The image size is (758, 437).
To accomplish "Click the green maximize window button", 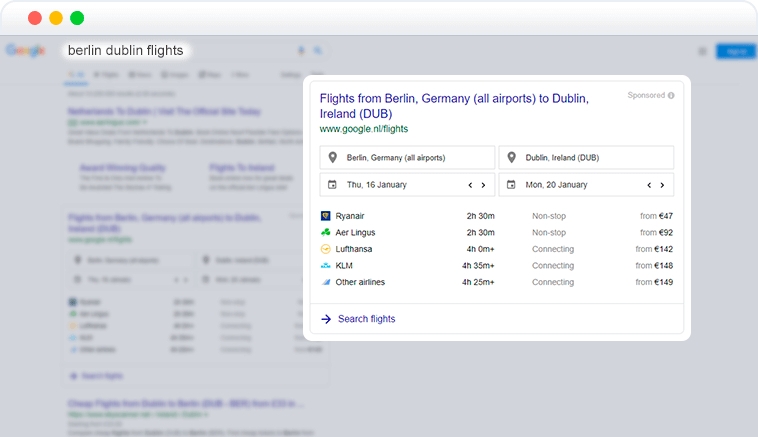I will pyautogui.click(x=77, y=18).
